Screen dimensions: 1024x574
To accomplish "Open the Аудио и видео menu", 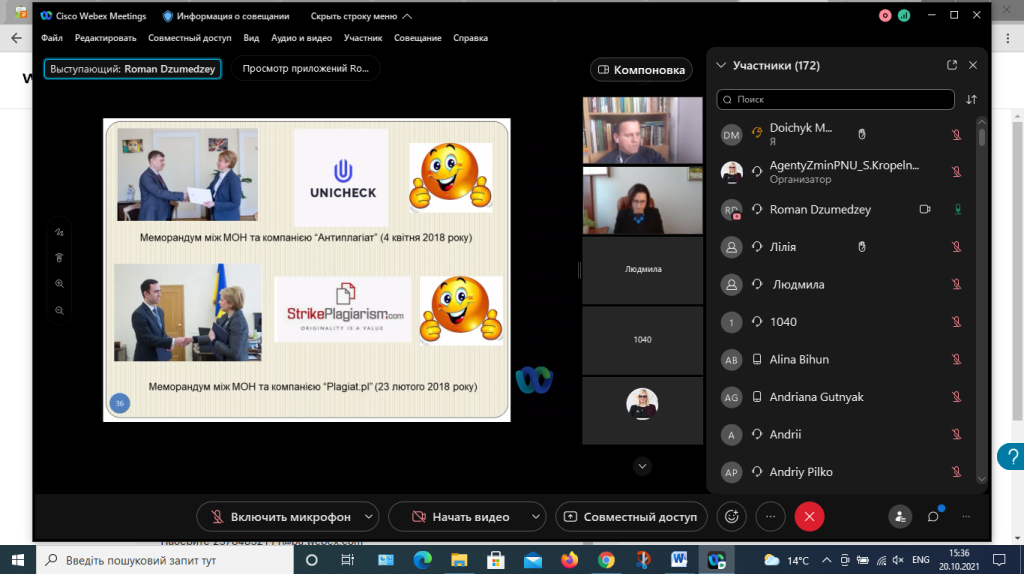I will click(x=301, y=38).
